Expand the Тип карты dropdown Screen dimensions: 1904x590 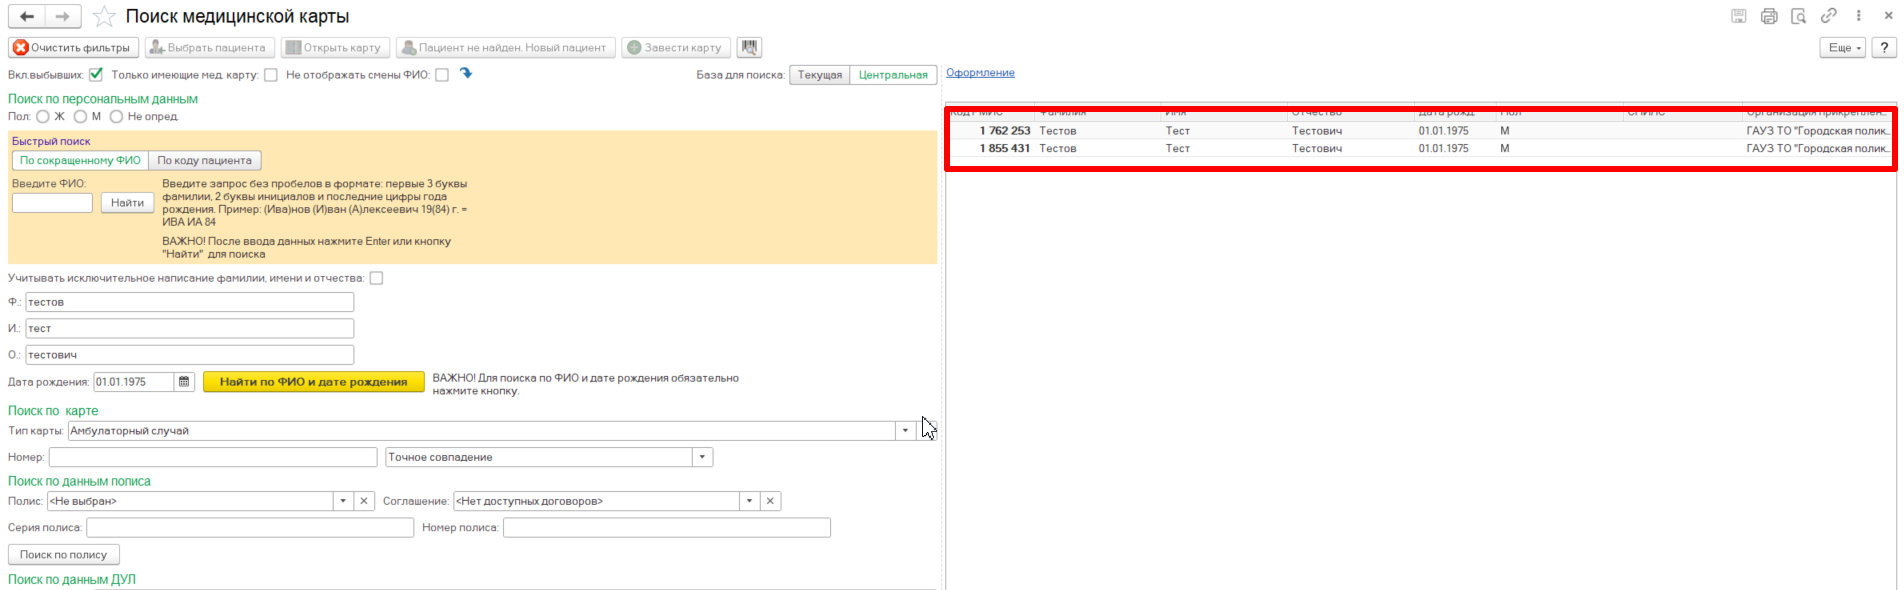pyautogui.click(x=905, y=431)
